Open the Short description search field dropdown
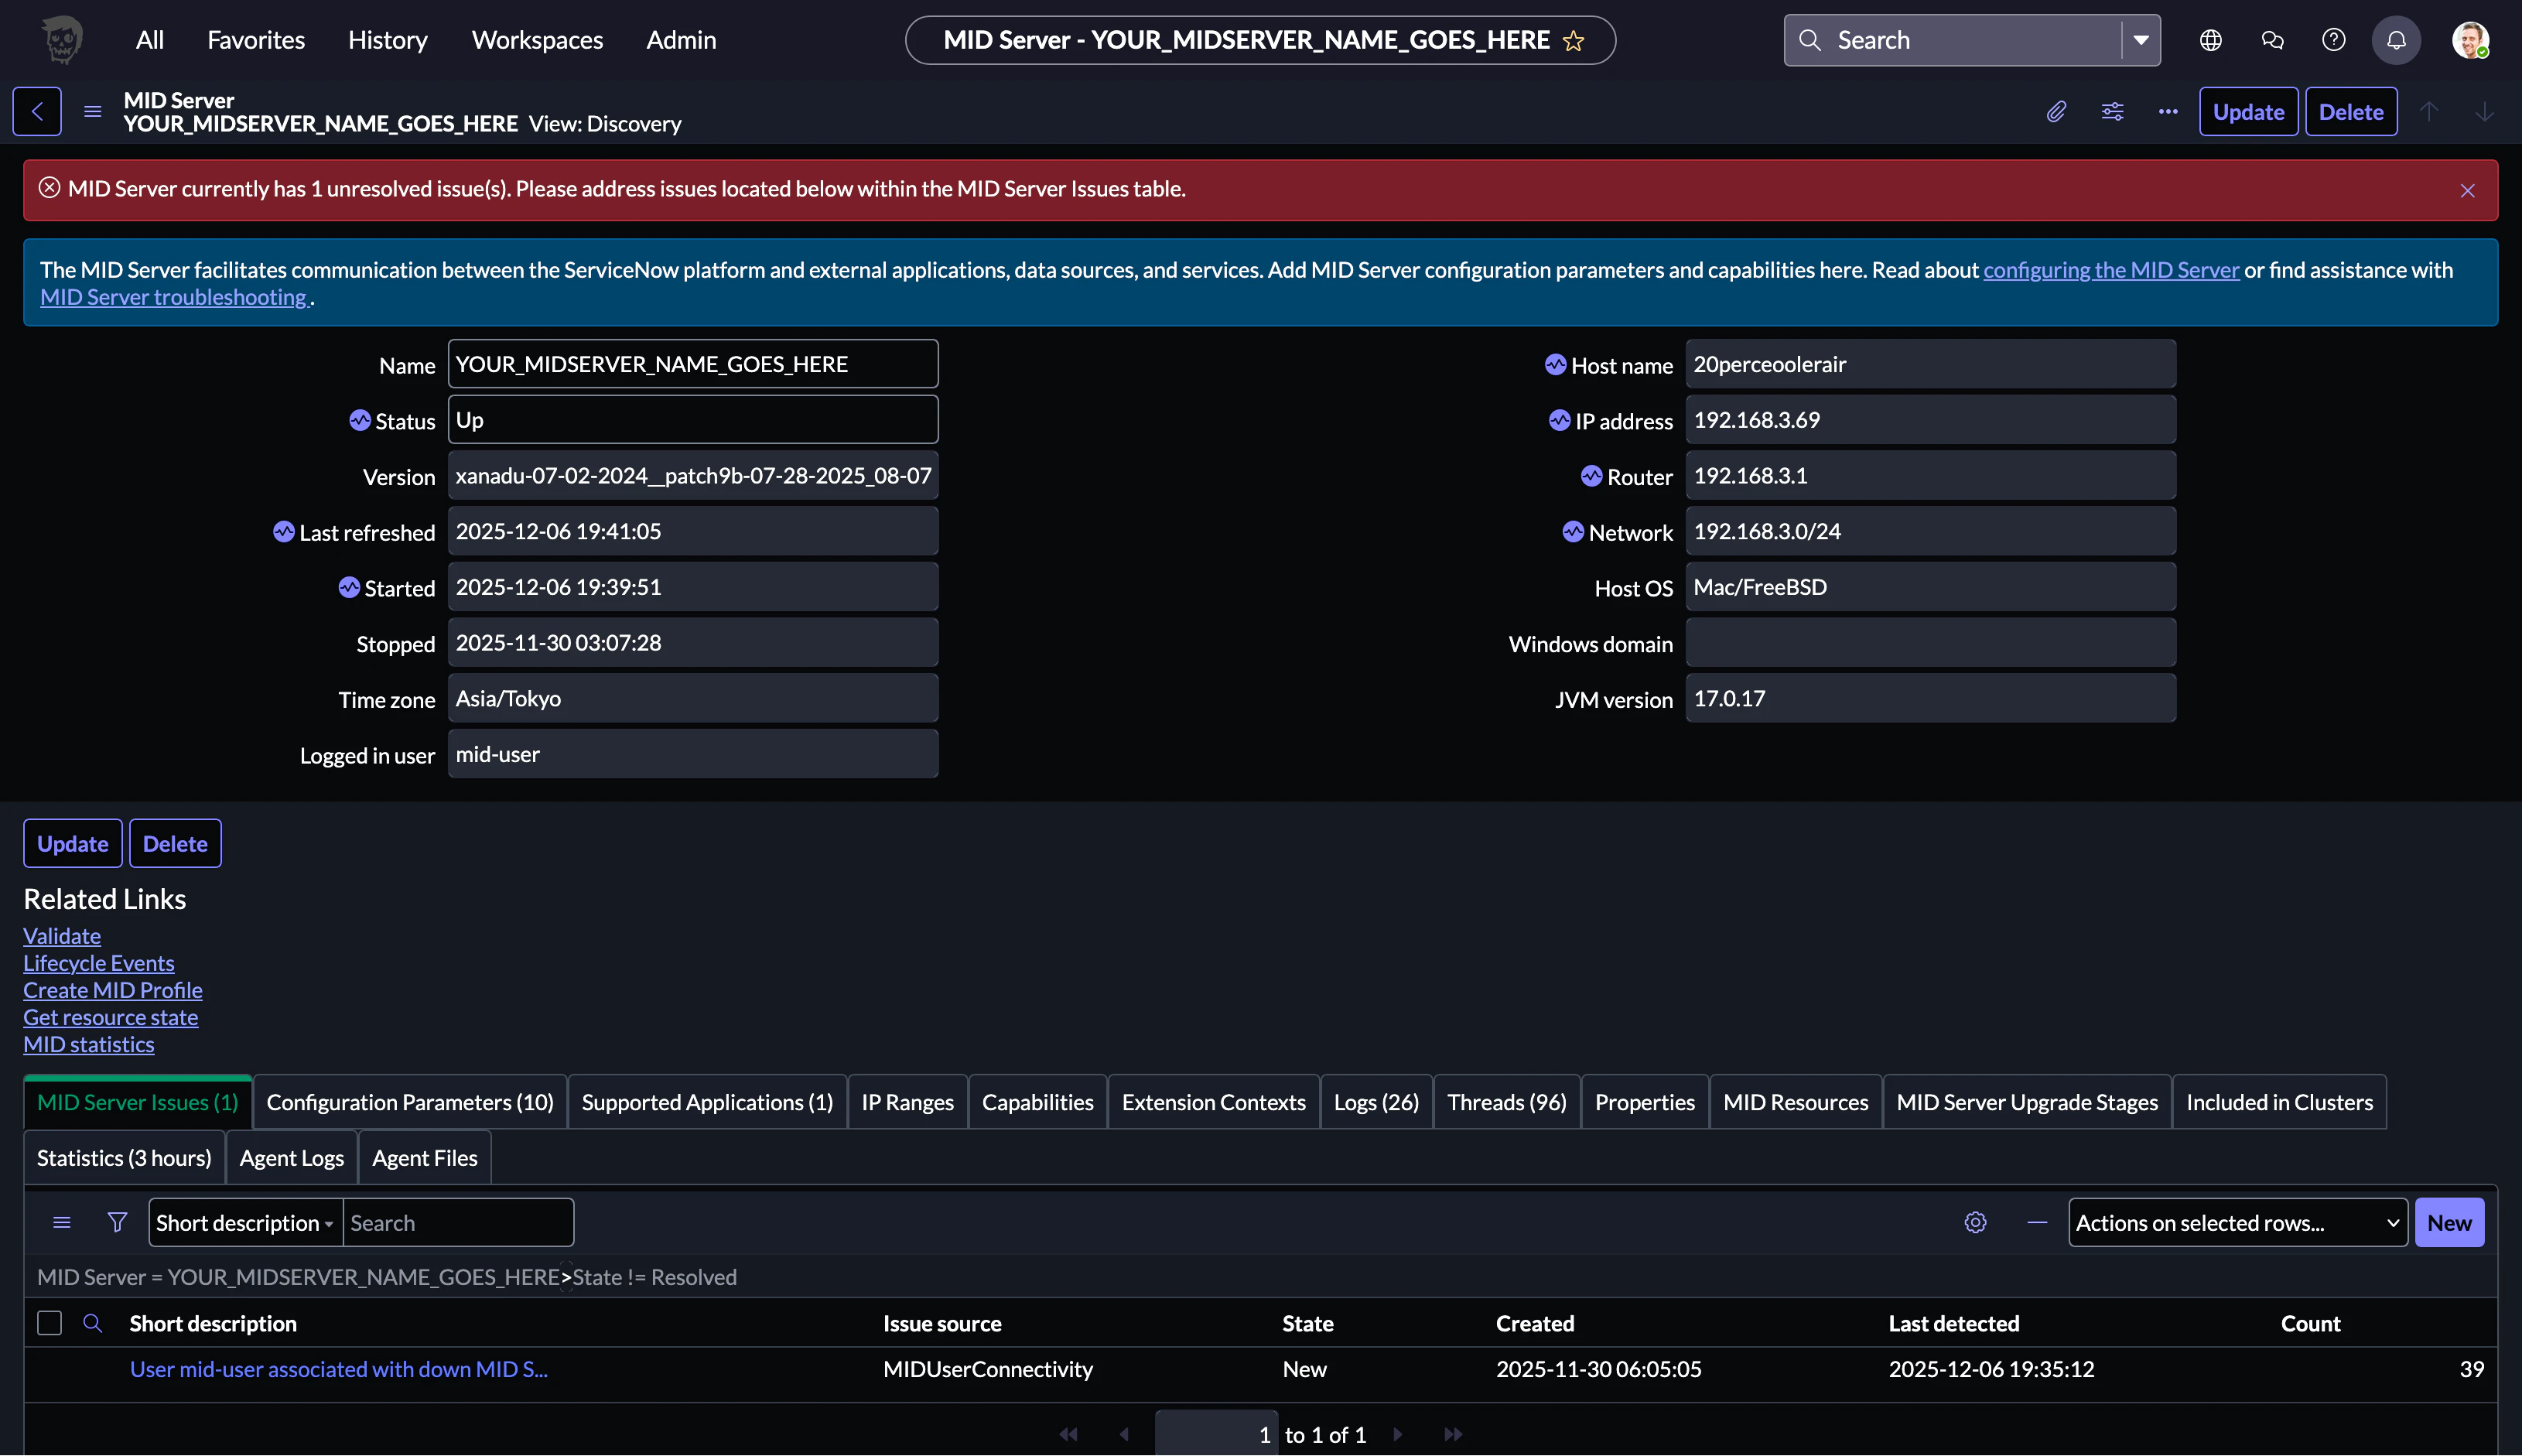2522x1456 pixels. (245, 1222)
